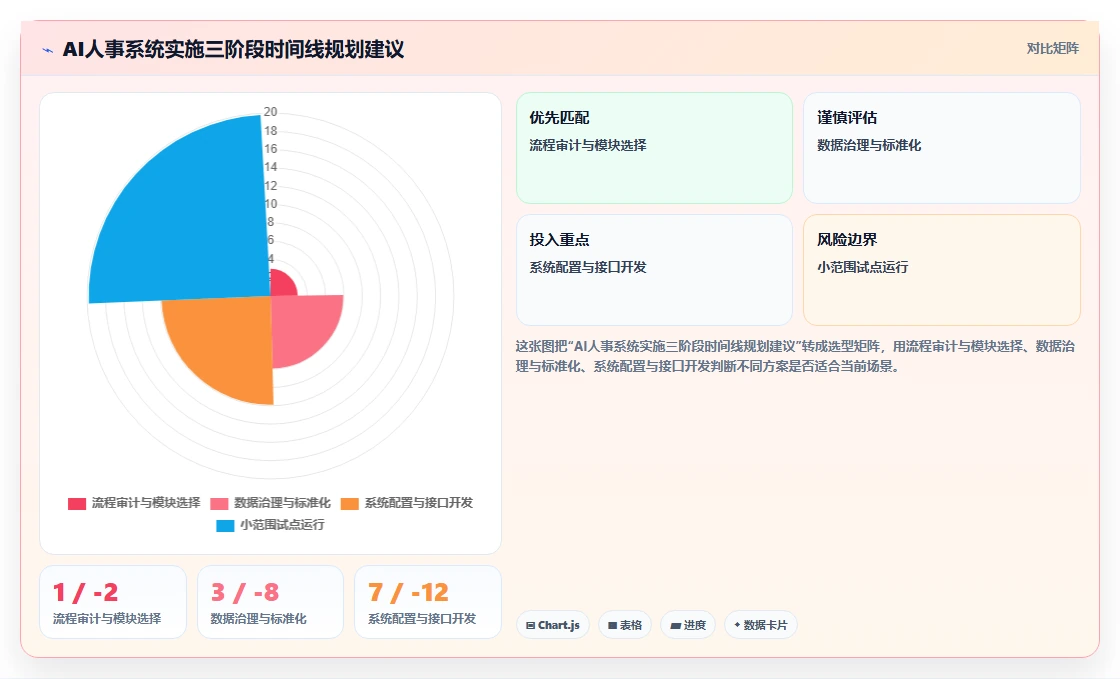Click the lightning icon beside the title
The height and width of the screenshot is (679, 1120).
tap(48, 50)
